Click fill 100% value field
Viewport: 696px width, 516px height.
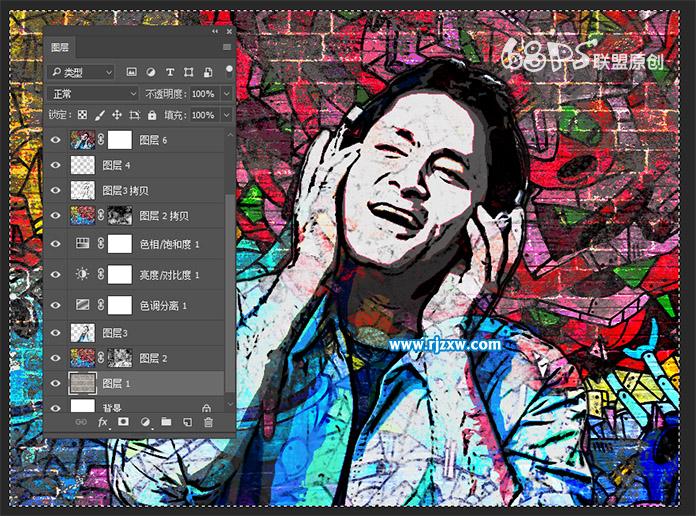click(203, 115)
